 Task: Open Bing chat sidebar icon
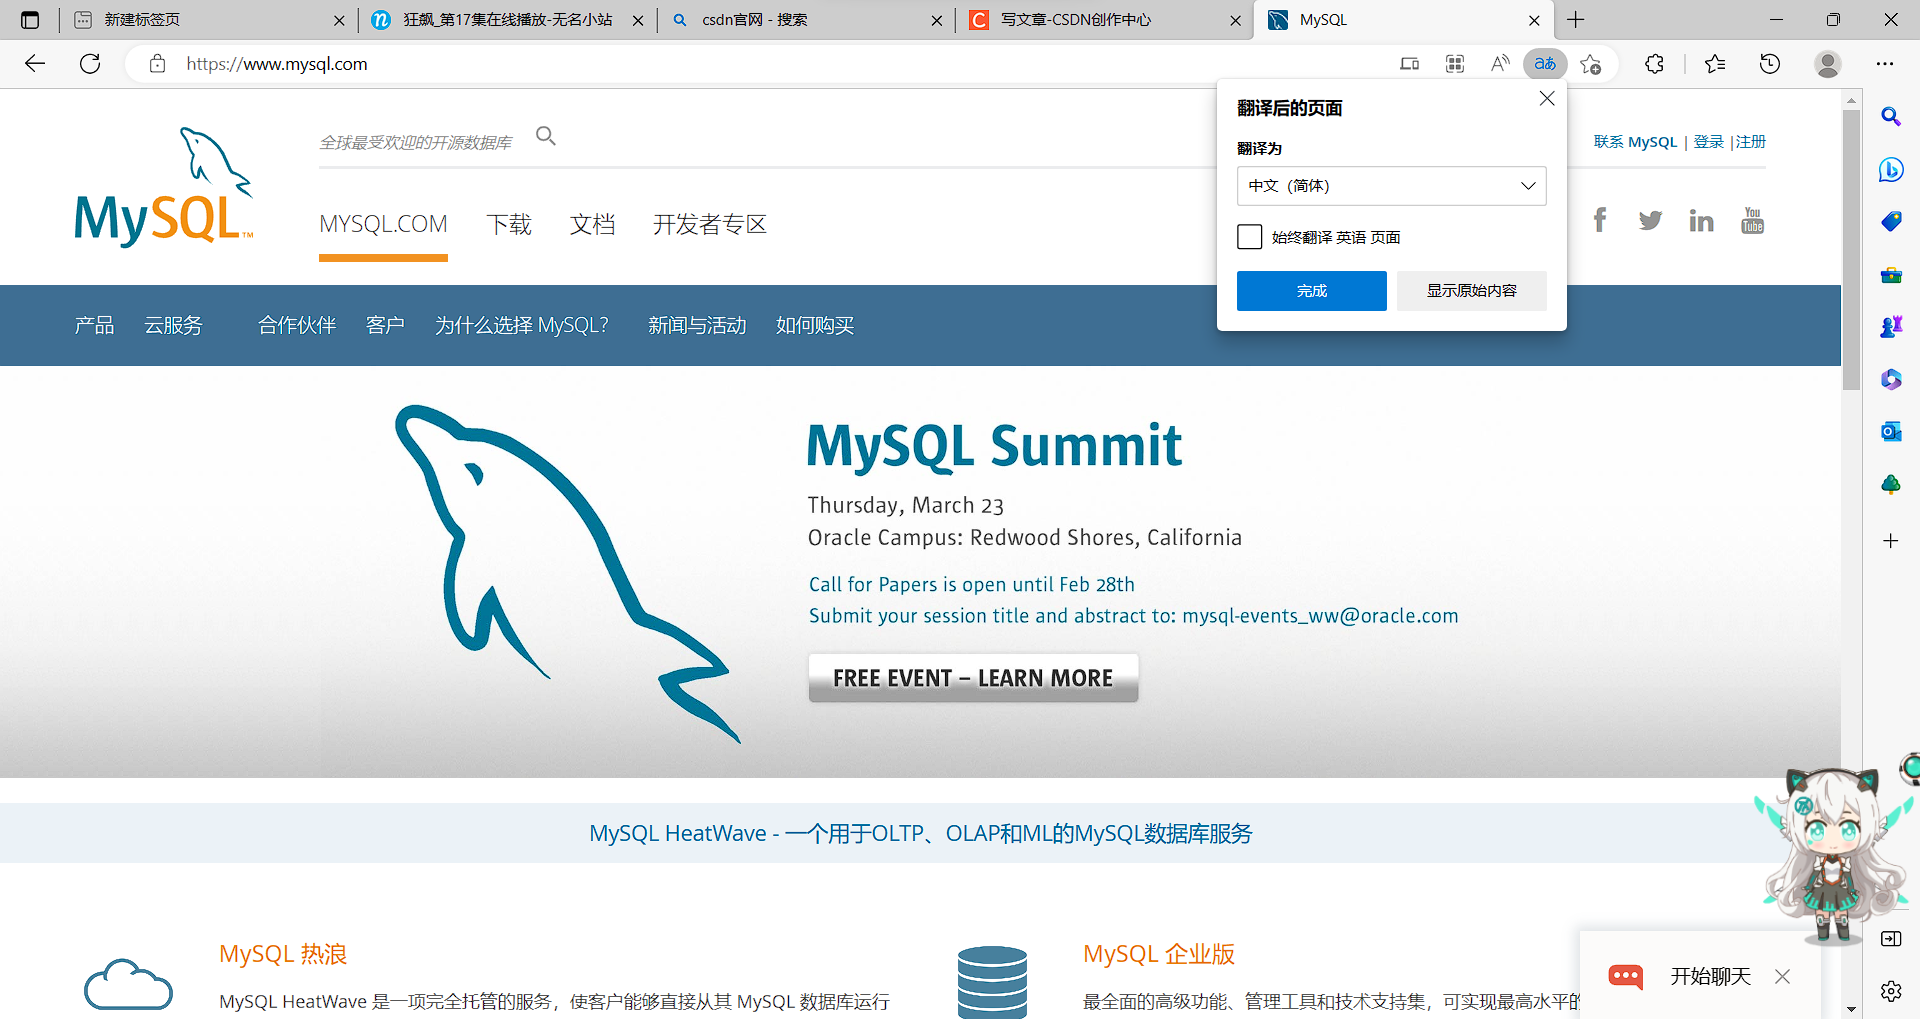[1891, 169]
